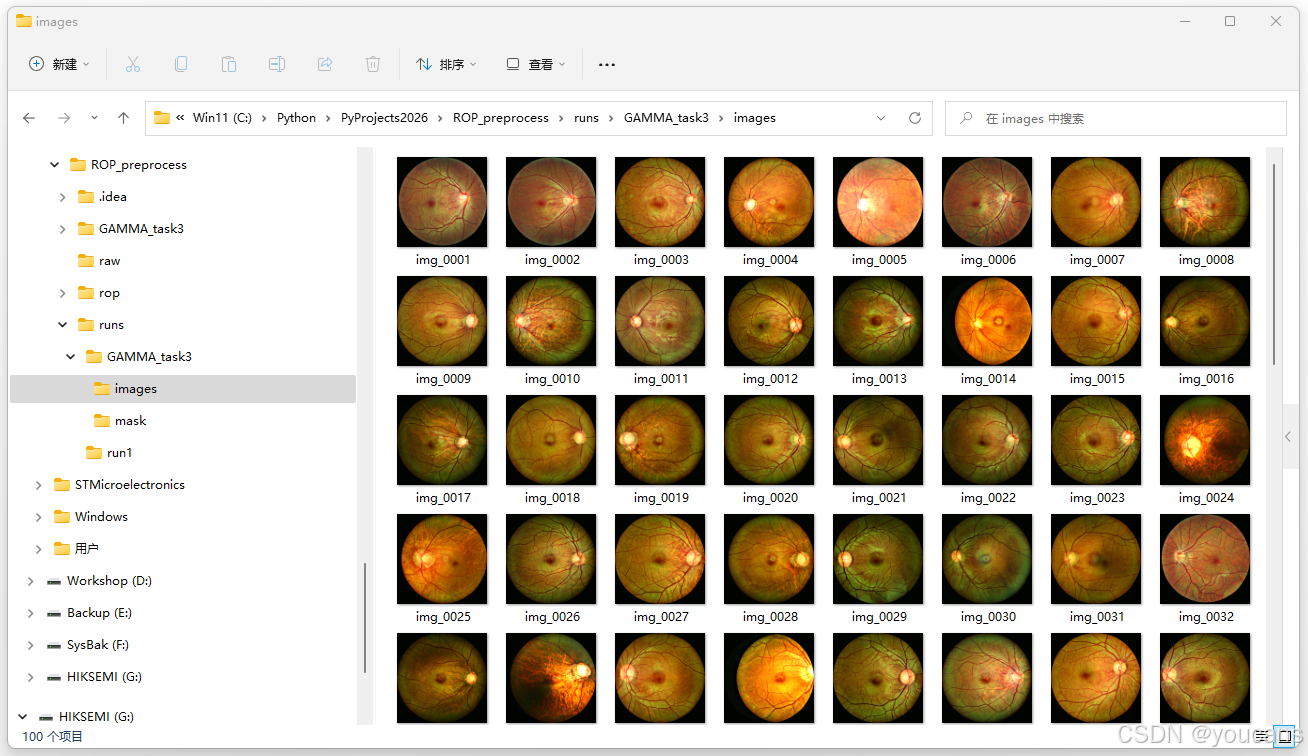Expand the rop folder node
This screenshot has width=1308, height=756.
coord(62,293)
